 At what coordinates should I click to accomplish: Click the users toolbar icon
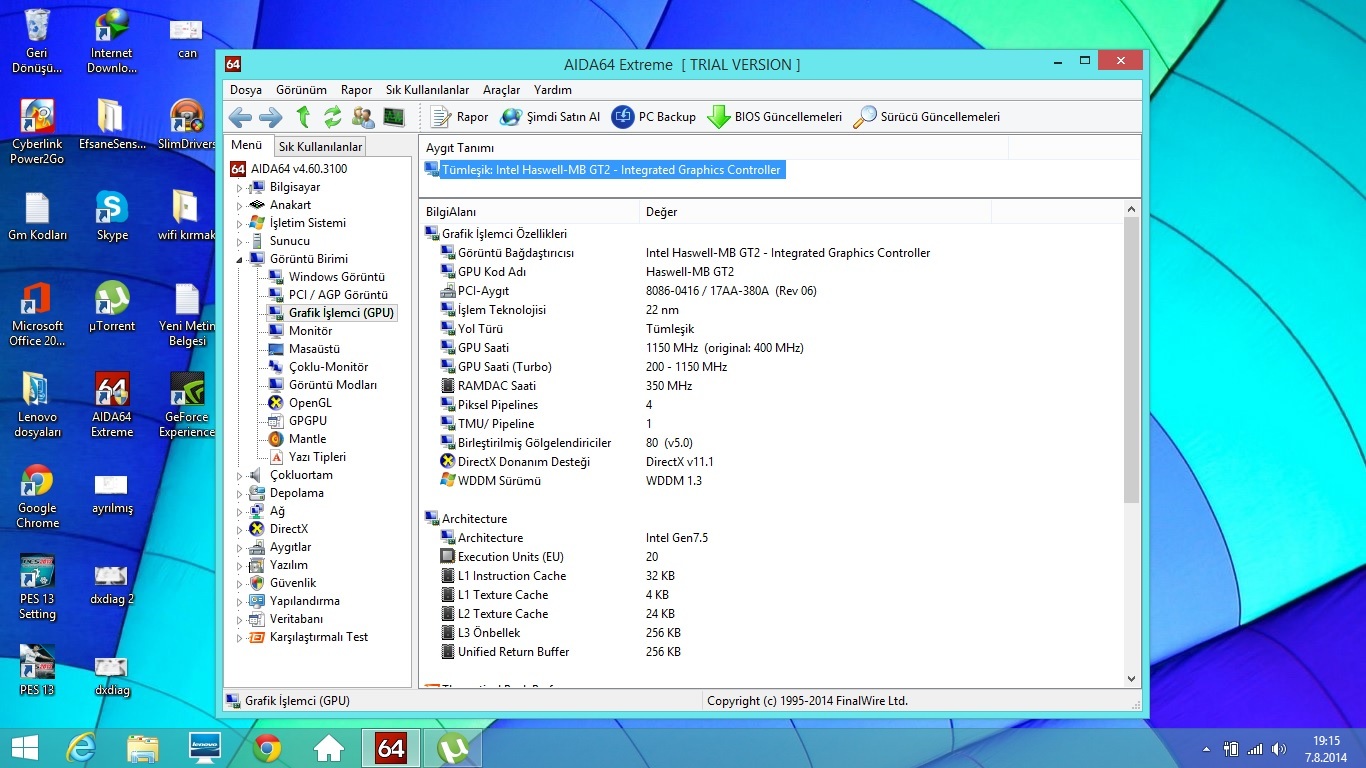click(363, 117)
